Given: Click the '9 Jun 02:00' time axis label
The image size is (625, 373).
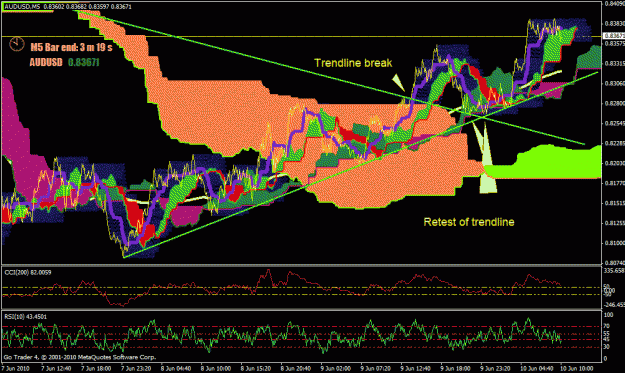Looking at the screenshot, I should coord(336,369).
